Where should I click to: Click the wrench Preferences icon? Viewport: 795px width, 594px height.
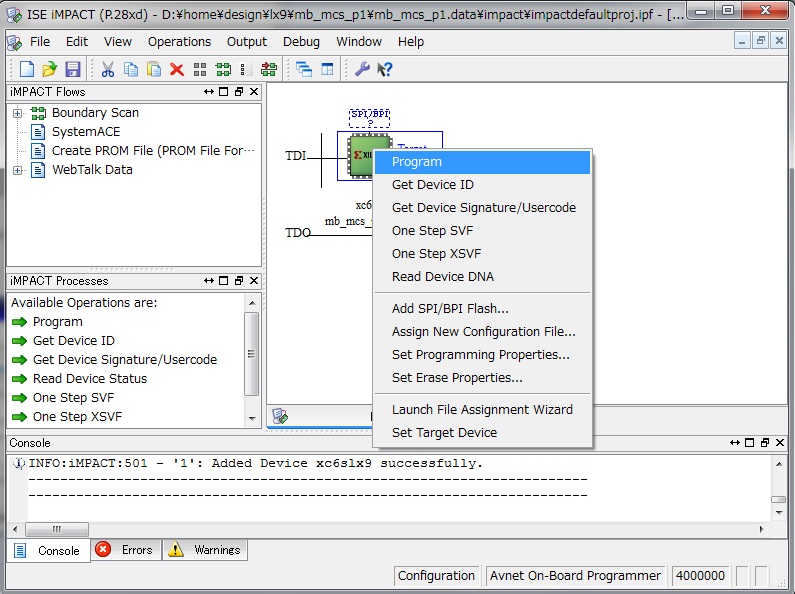pyautogui.click(x=362, y=69)
